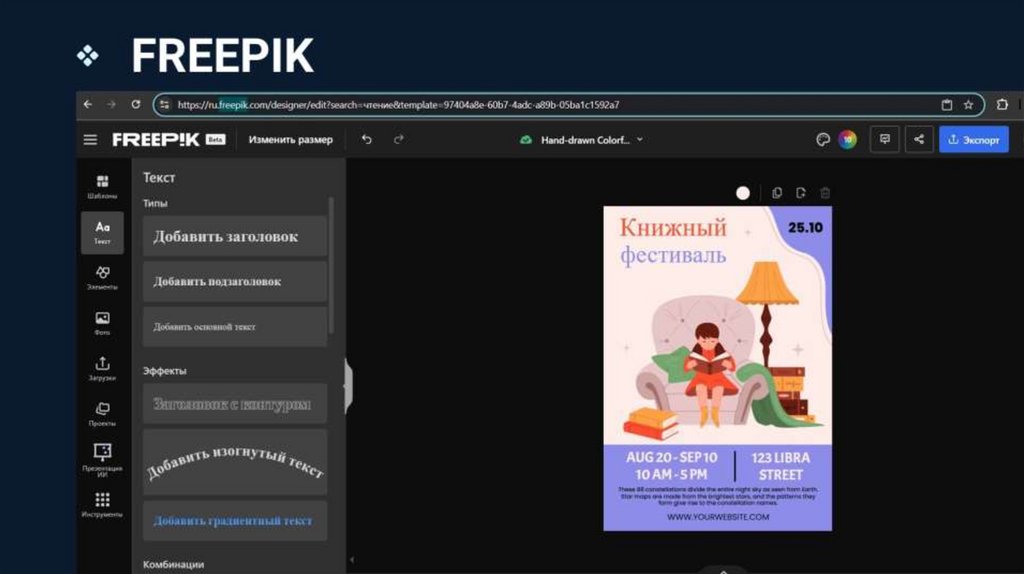
Task: Choose 'Добавить градиентный текст' gradient effect
Action: click(x=235, y=520)
